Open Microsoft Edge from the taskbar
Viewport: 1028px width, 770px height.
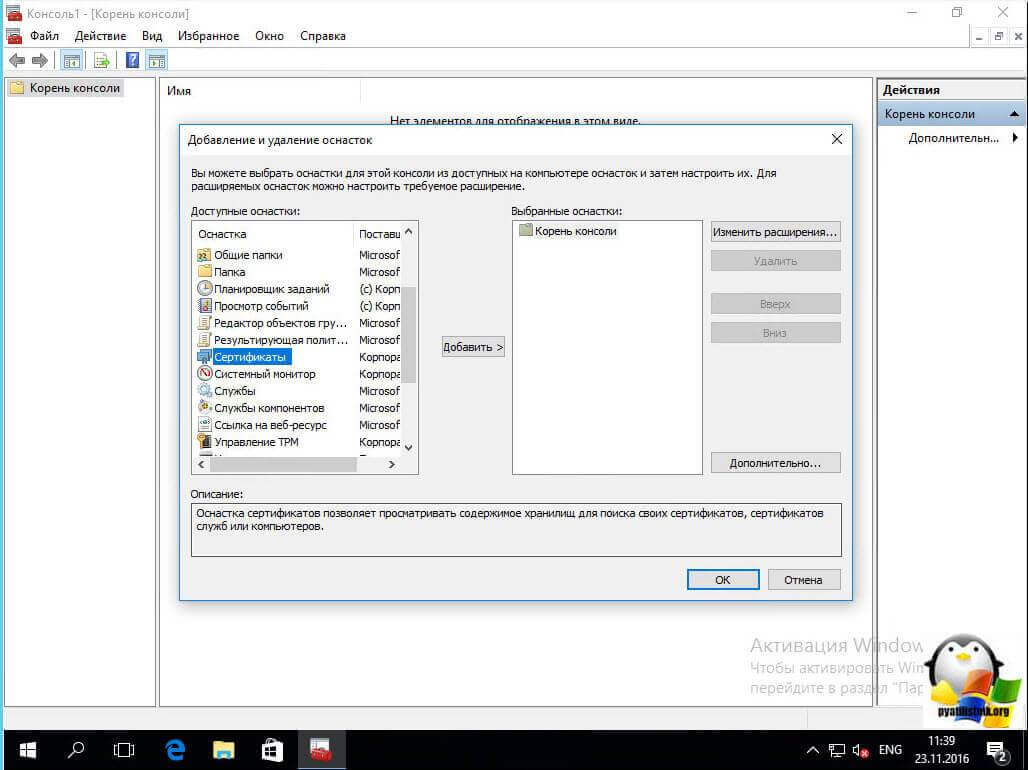coord(176,749)
